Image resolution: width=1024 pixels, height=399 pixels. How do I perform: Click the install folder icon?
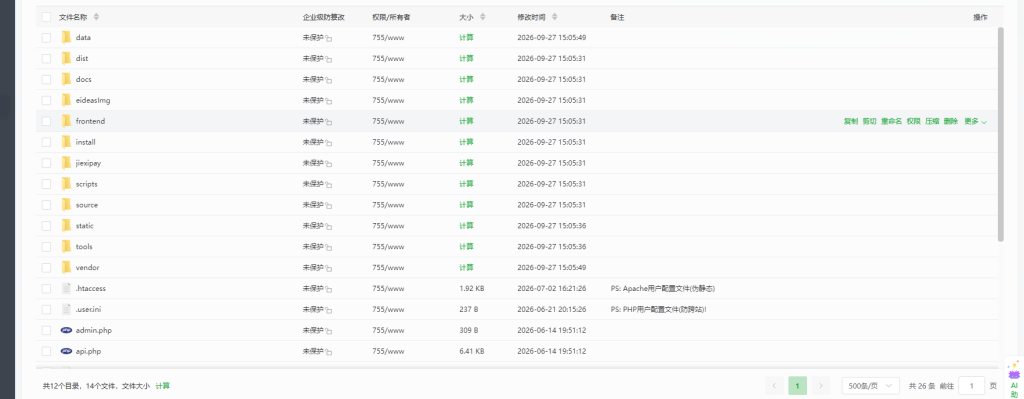(x=66, y=142)
